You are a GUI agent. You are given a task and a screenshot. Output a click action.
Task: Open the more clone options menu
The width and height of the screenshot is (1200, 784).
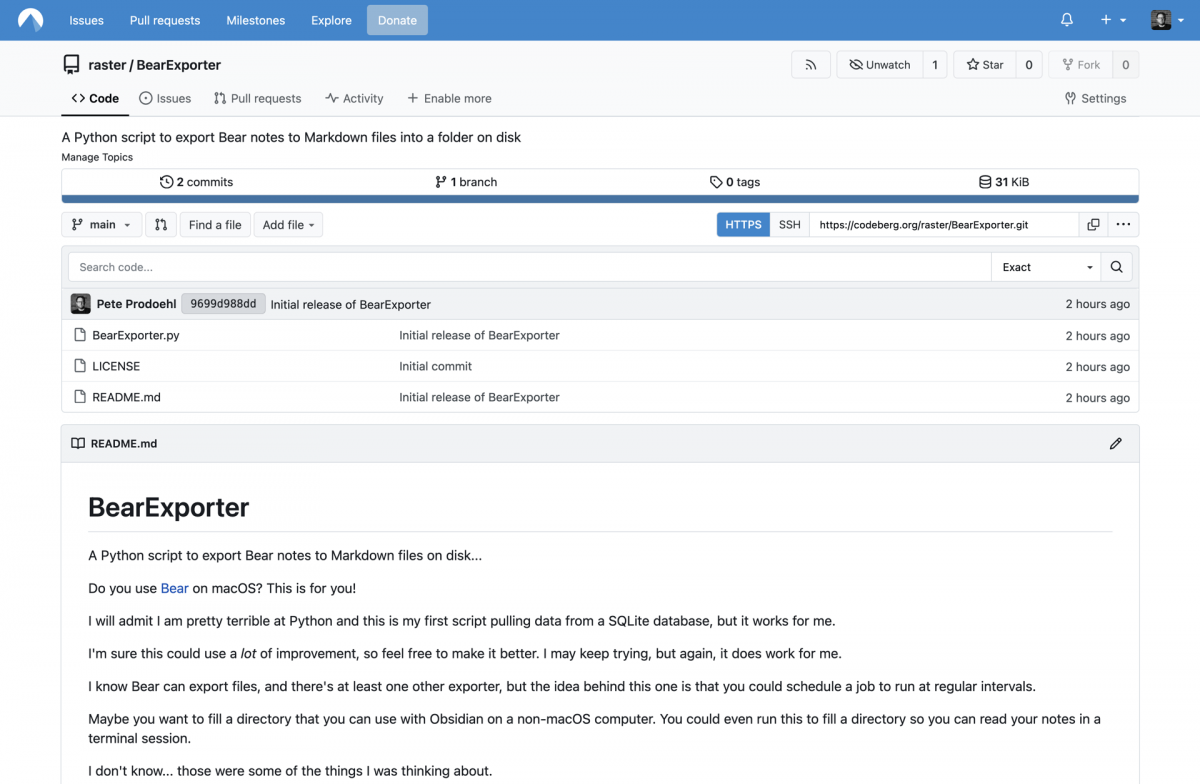(1123, 225)
